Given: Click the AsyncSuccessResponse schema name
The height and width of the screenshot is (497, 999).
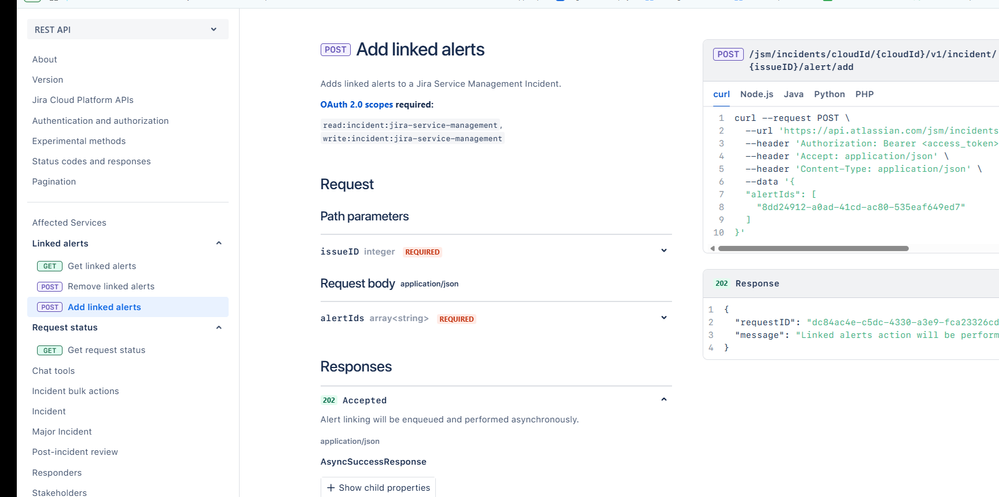Looking at the screenshot, I should (x=373, y=461).
